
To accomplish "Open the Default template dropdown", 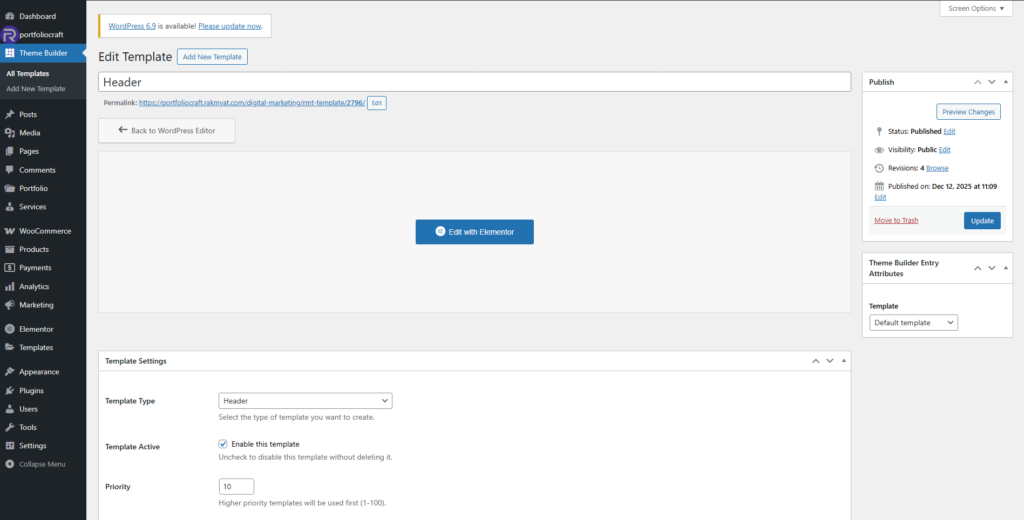I will (913, 323).
